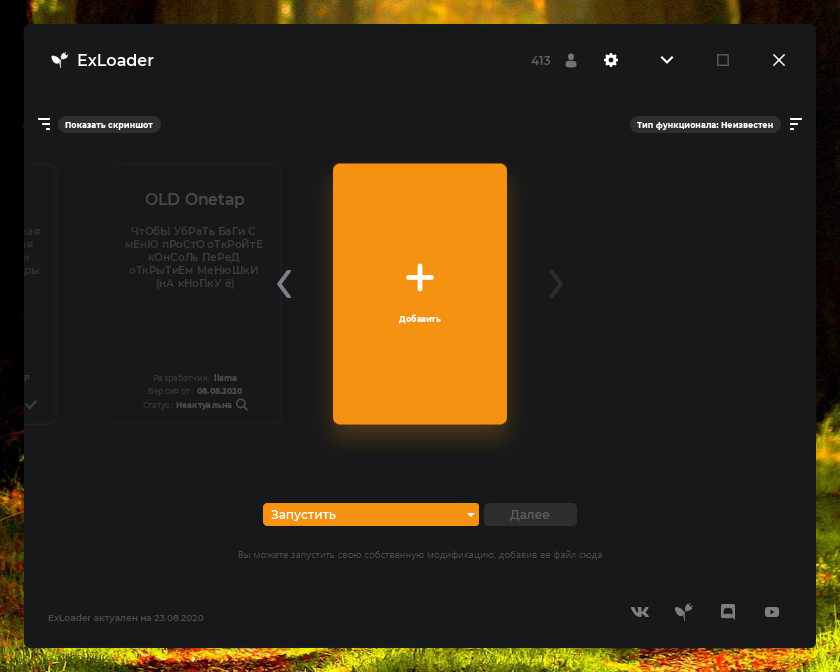Screen dimensions: 840x672
Task: Open the right sort list menu
Action: coord(796,124)
